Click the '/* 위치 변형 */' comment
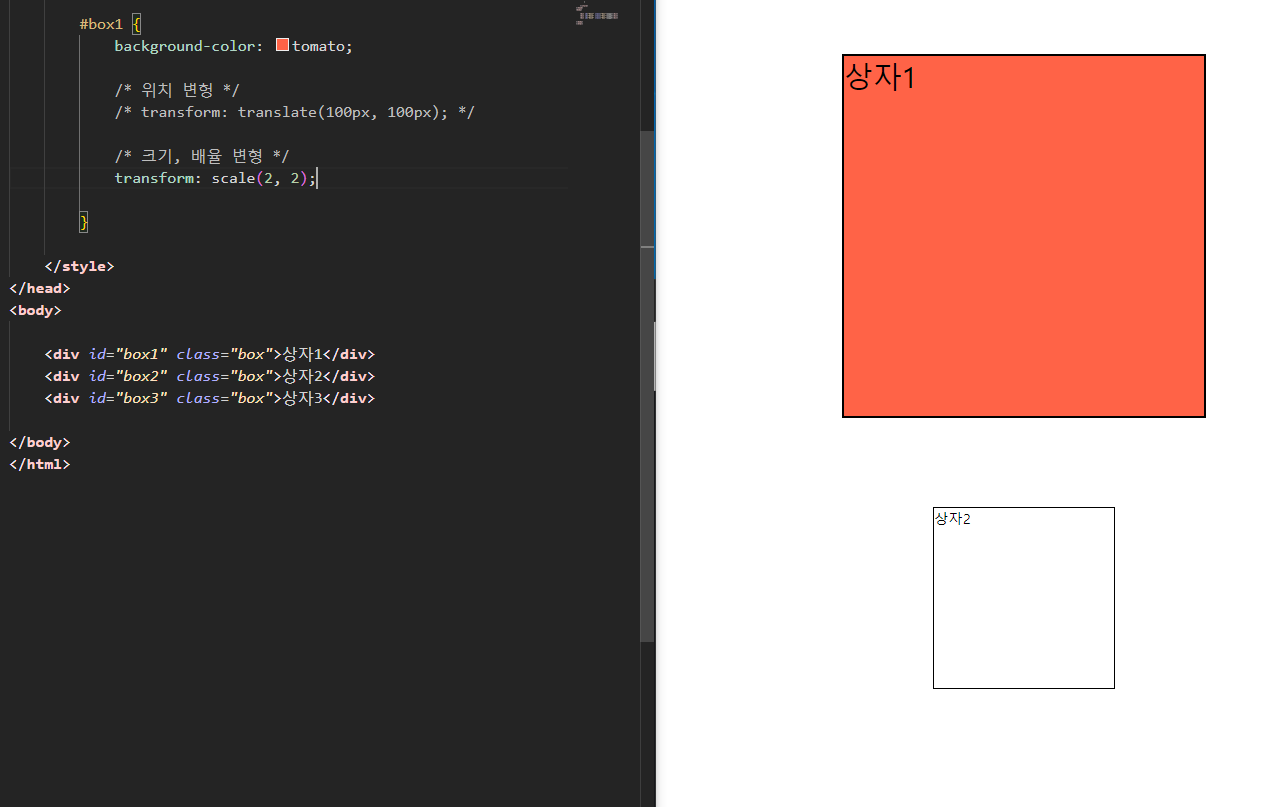Screen dimensions: 1281x807 coord(177,90)
